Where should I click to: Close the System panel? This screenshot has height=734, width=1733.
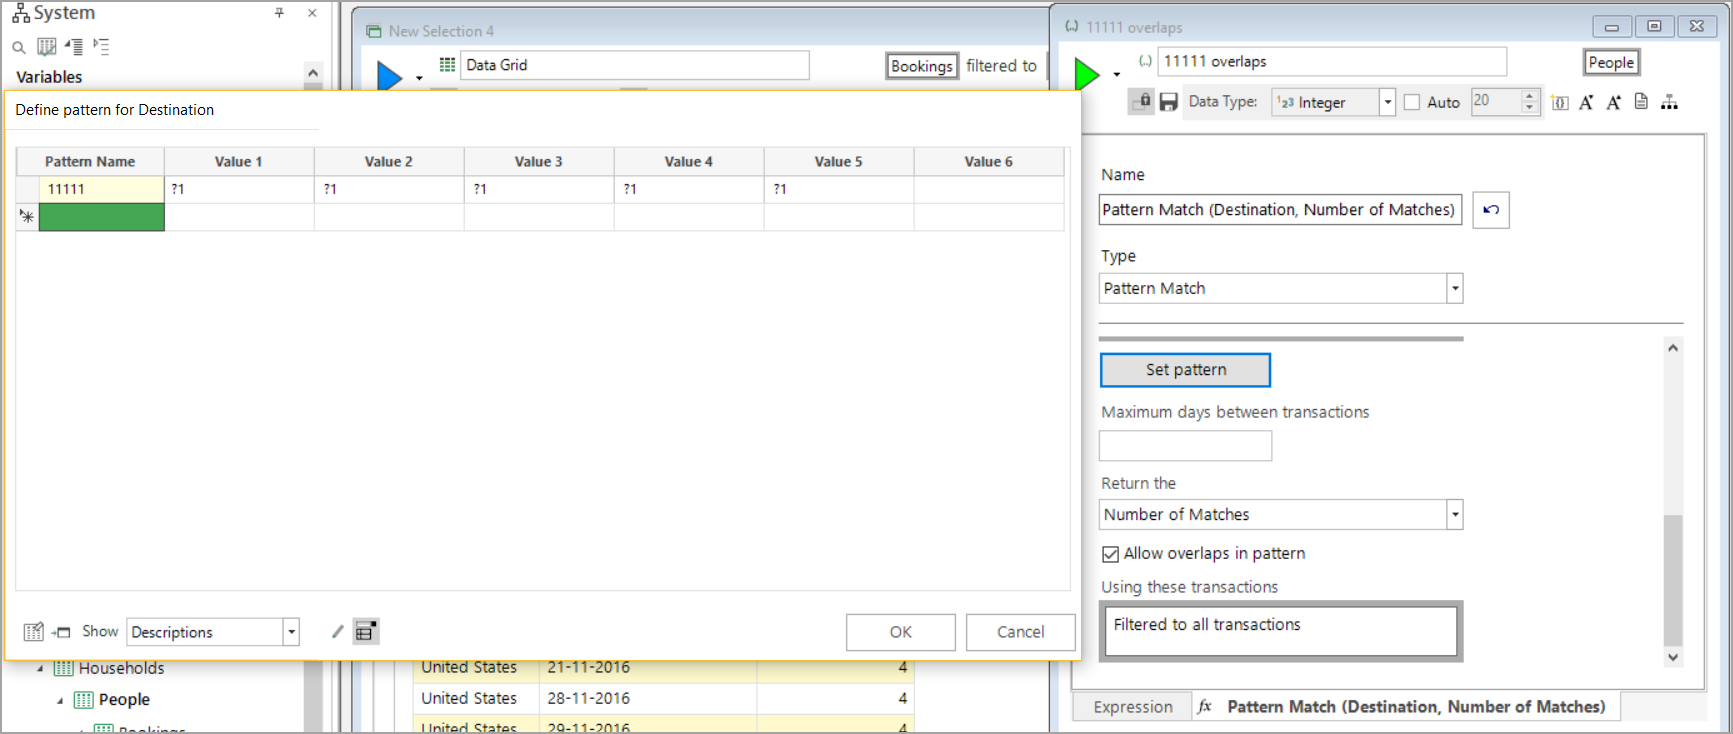coord(312,13)
